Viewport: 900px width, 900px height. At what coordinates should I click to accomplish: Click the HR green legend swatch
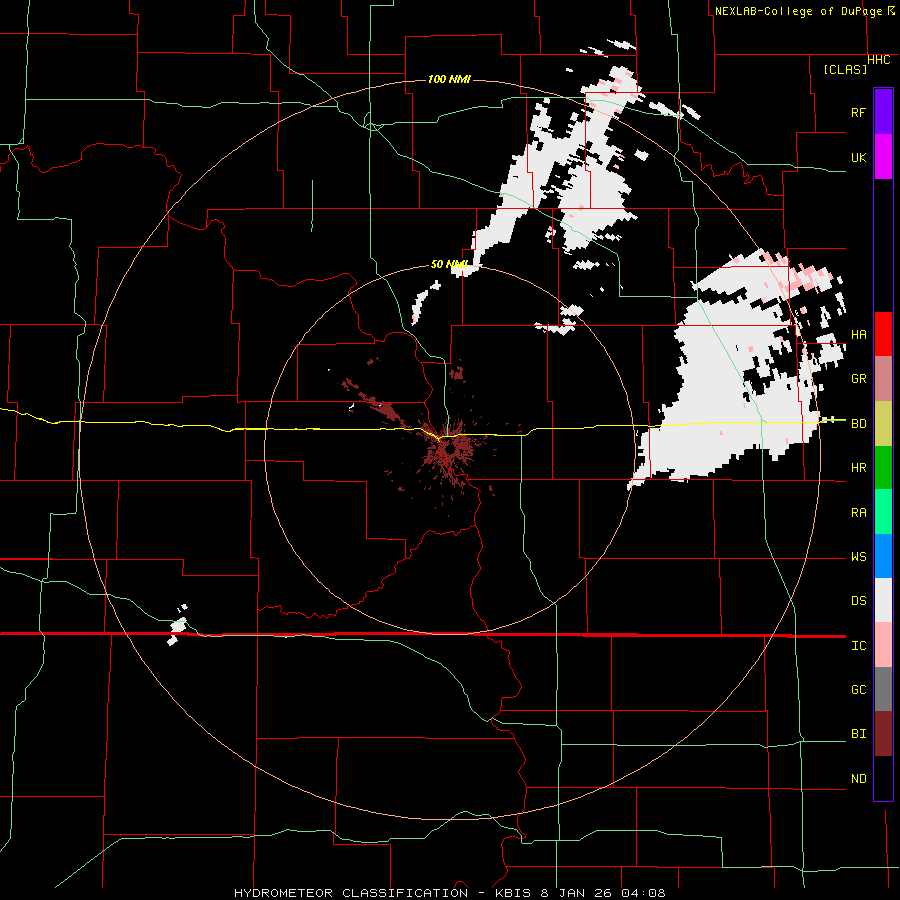pos(883,468)
